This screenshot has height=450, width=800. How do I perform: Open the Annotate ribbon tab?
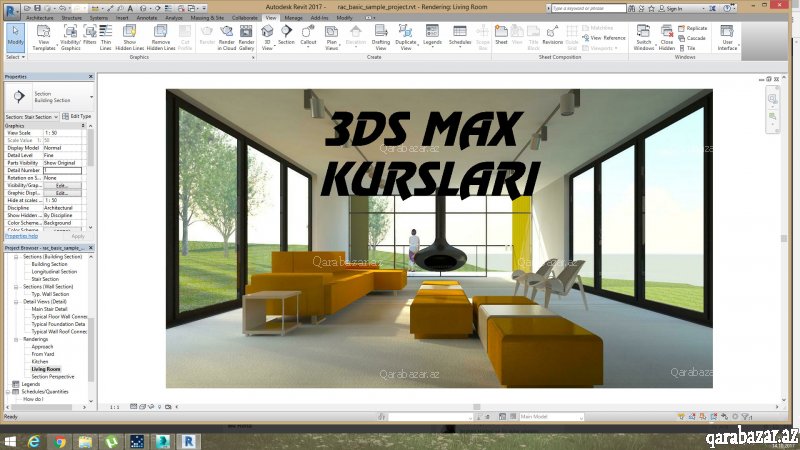(x=147, y=18)
